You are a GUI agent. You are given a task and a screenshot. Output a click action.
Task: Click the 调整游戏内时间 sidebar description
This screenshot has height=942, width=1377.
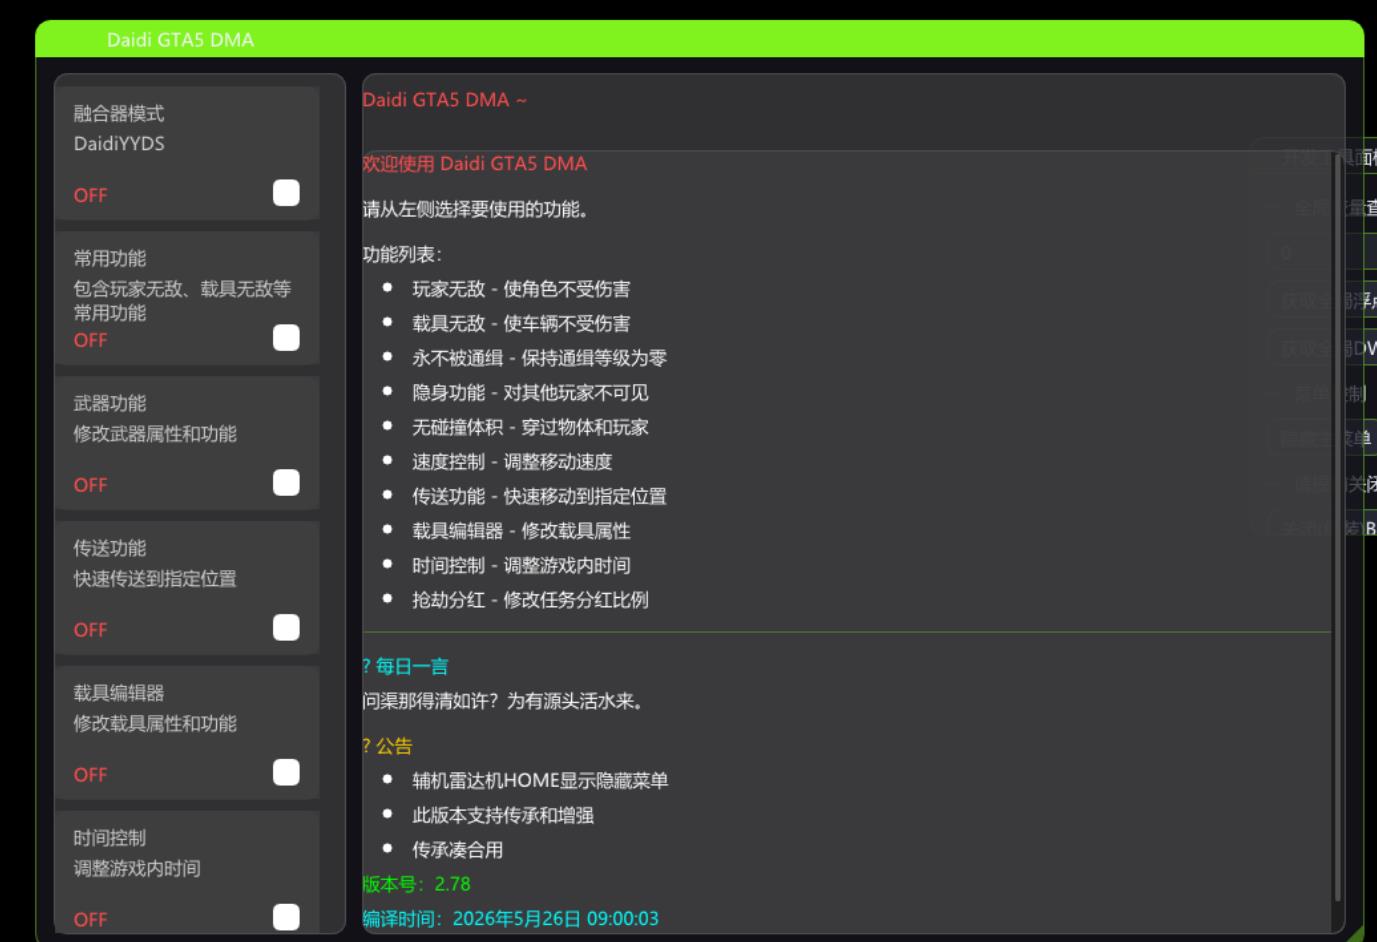click(x=137, y=869)
